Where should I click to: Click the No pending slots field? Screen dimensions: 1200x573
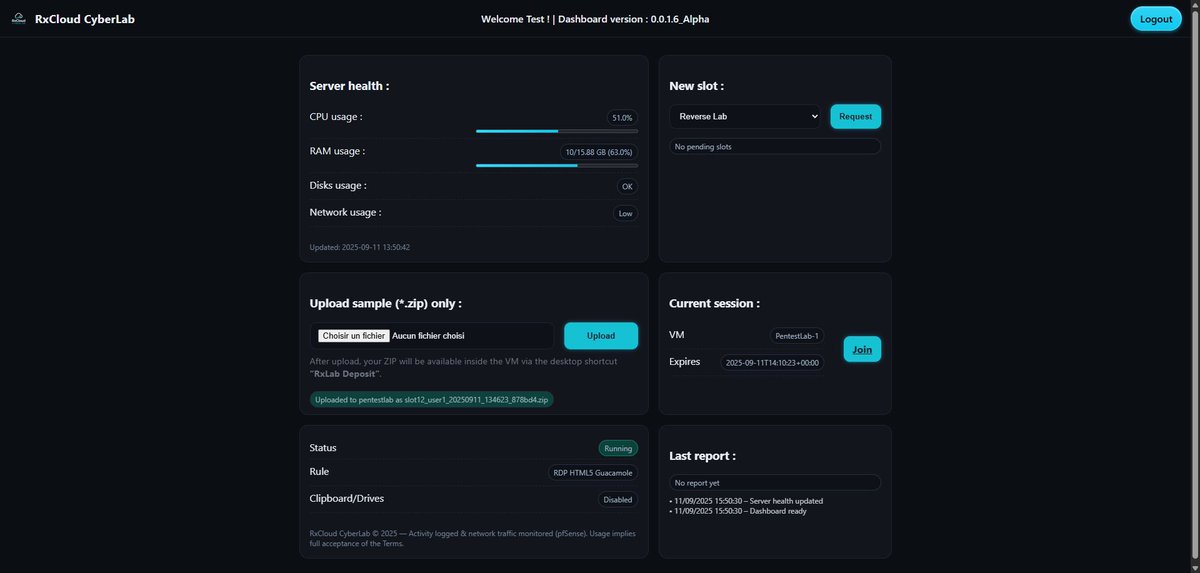coord(775,146)
